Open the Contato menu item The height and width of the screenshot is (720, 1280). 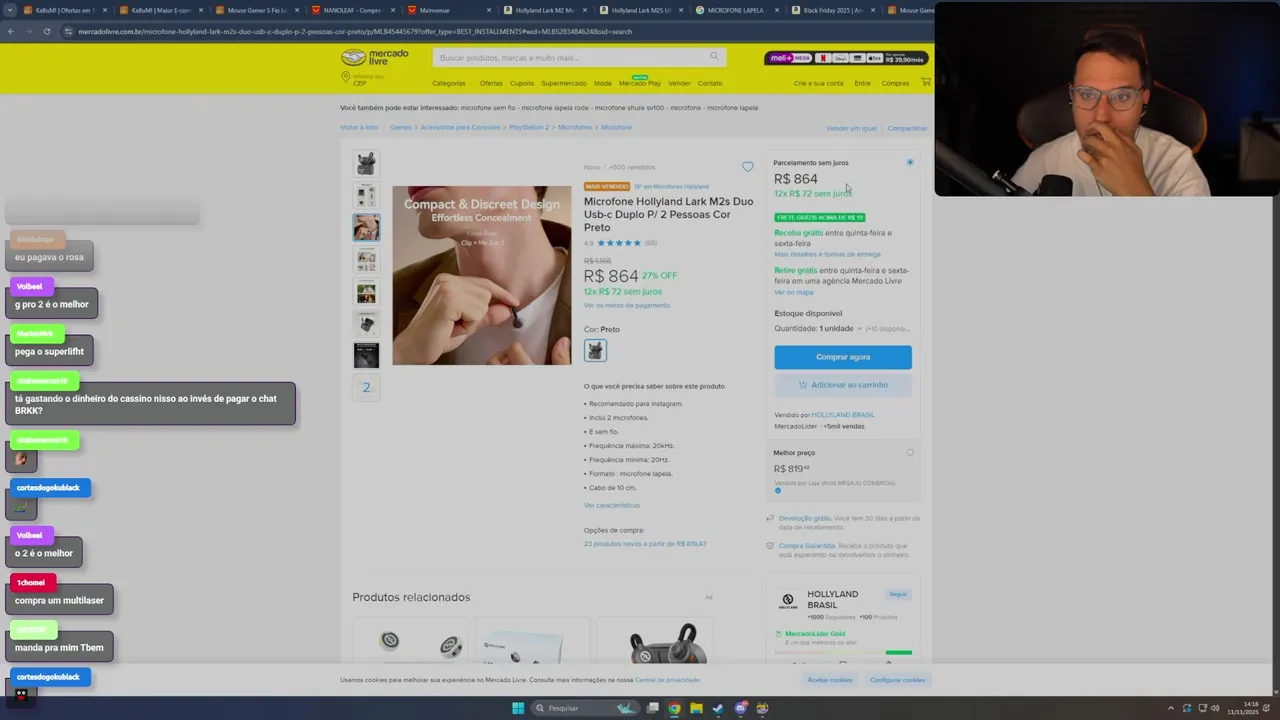710,83
